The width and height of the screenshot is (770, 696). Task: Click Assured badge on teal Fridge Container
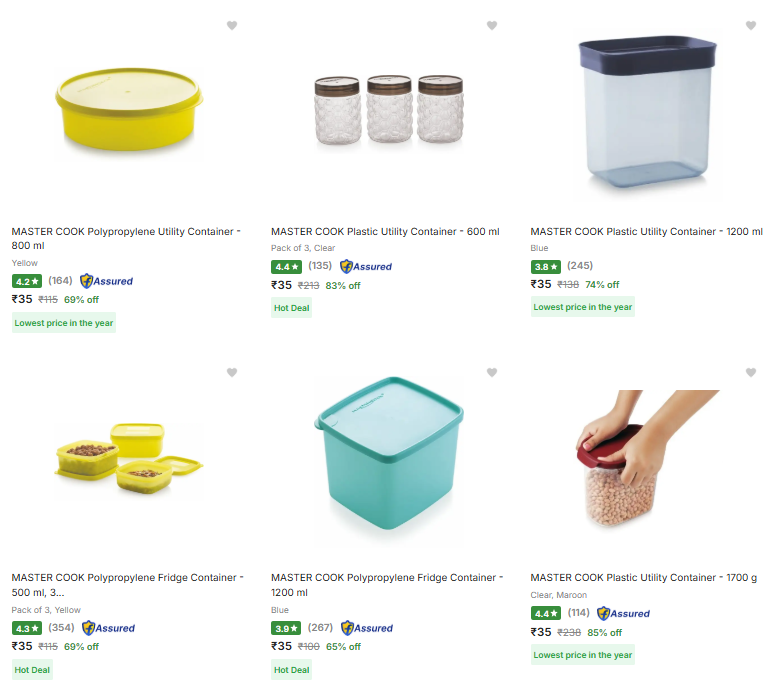tap(368, 628)
